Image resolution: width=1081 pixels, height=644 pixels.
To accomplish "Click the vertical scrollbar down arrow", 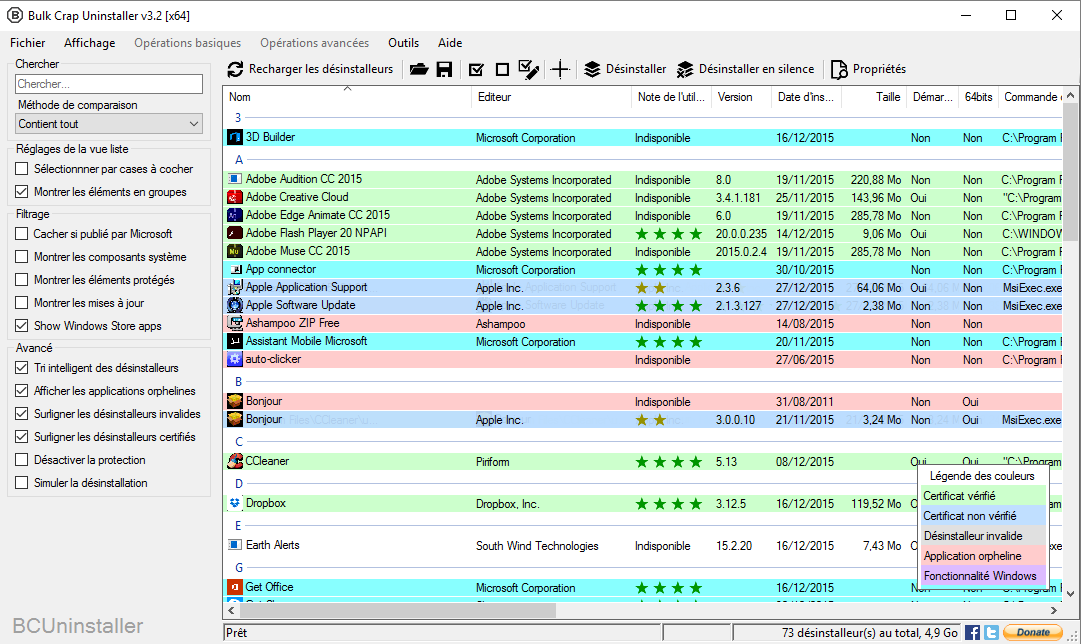I will point(1070,593).
